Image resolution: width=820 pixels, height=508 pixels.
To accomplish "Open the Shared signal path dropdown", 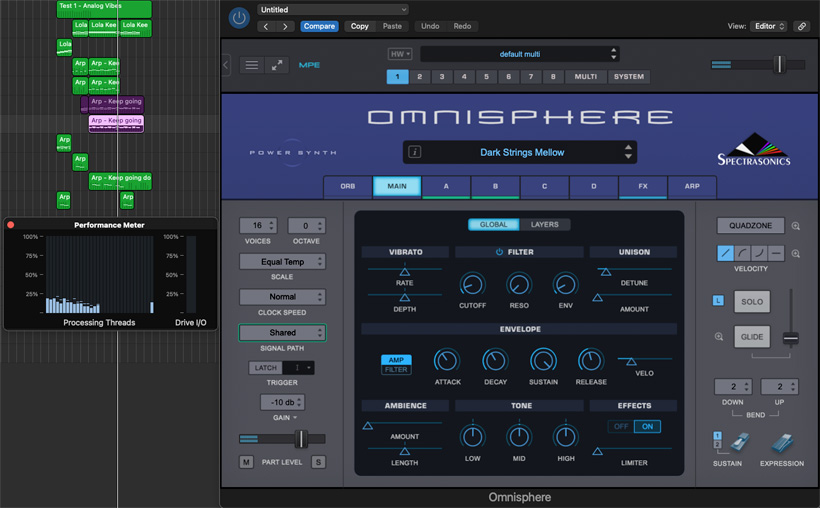I will 282,333.
